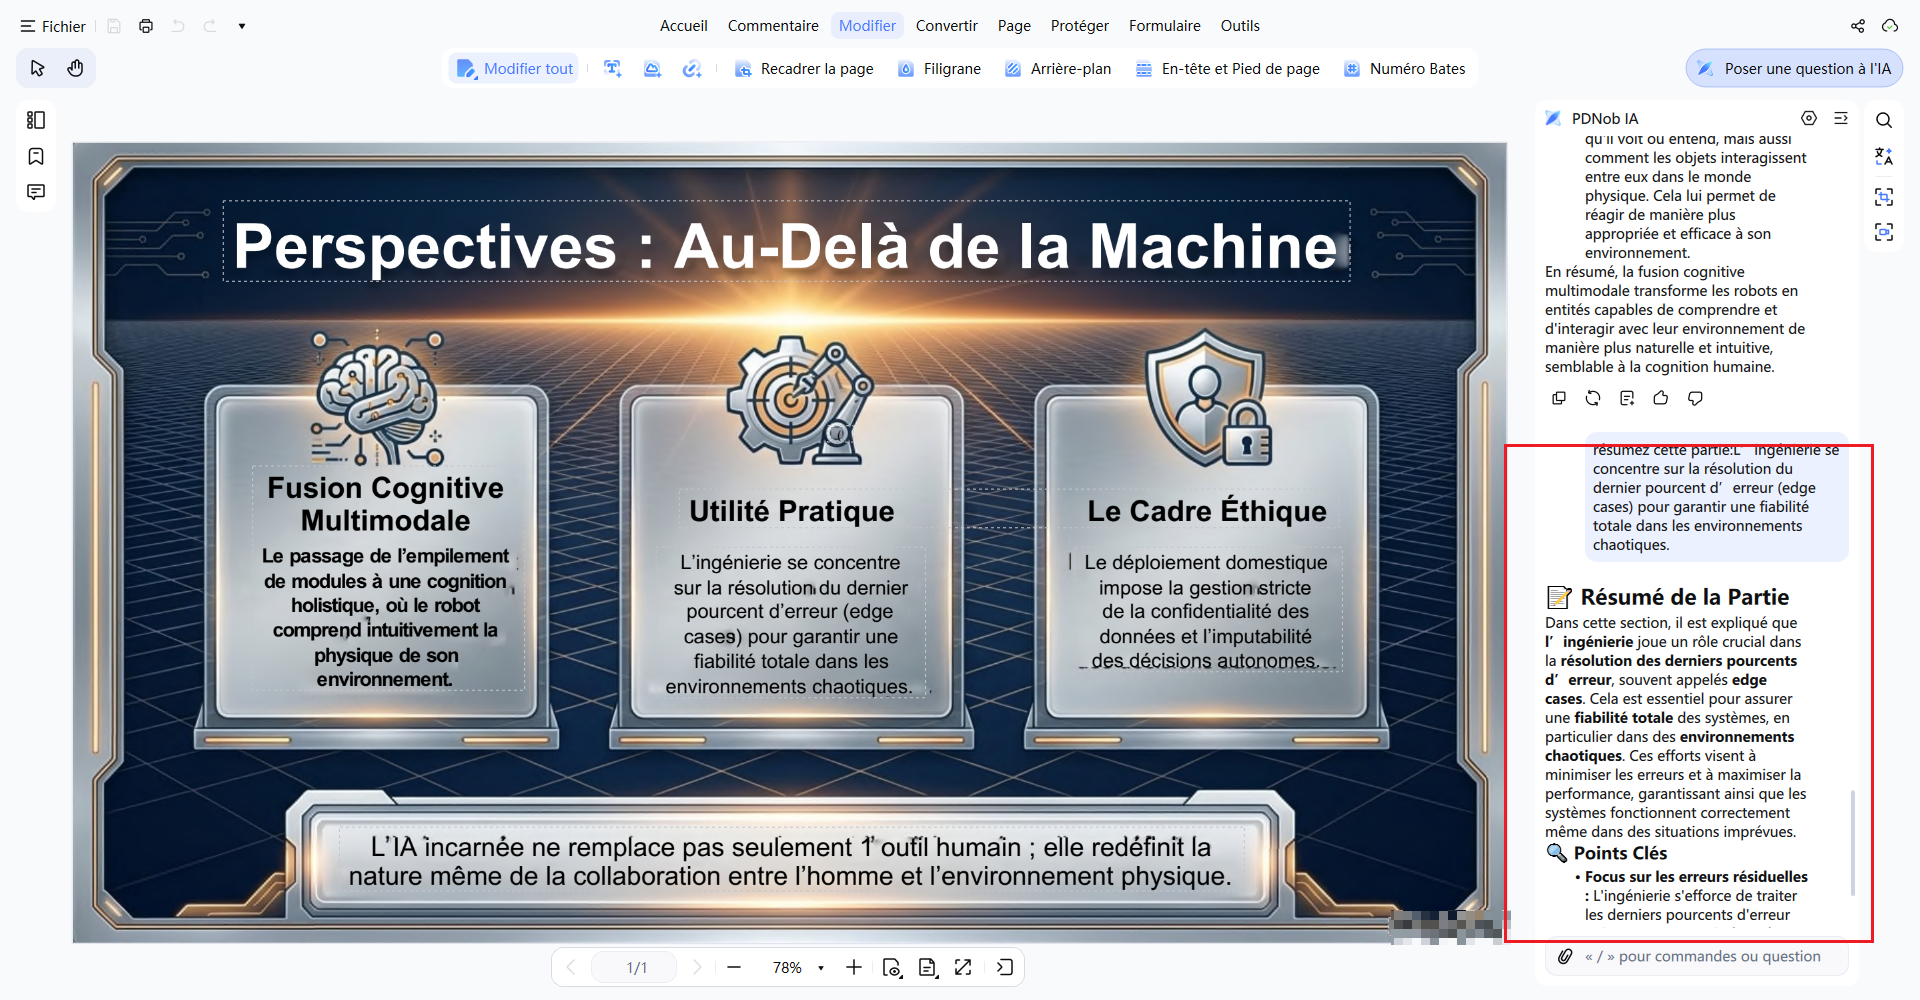The height and width of the screenshot is (1000, 1920).
Task: Select the hand pan tool
Action: coord(75,68)
